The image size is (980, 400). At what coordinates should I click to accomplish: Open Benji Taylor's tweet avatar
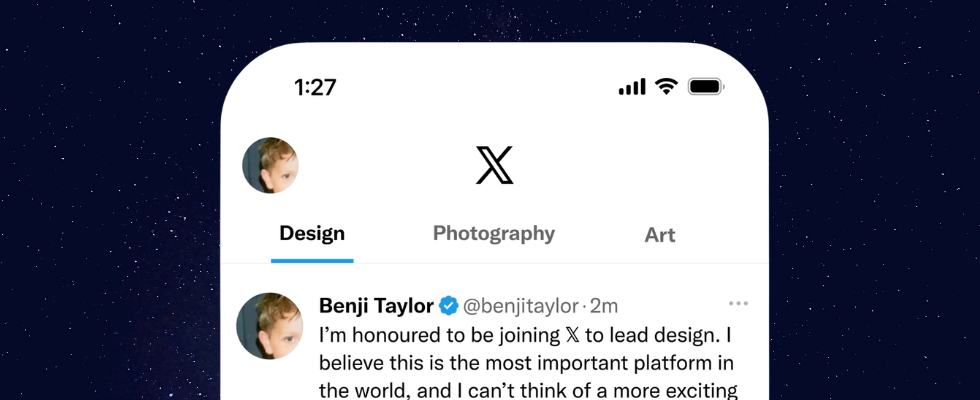click(x=270, y=327)
